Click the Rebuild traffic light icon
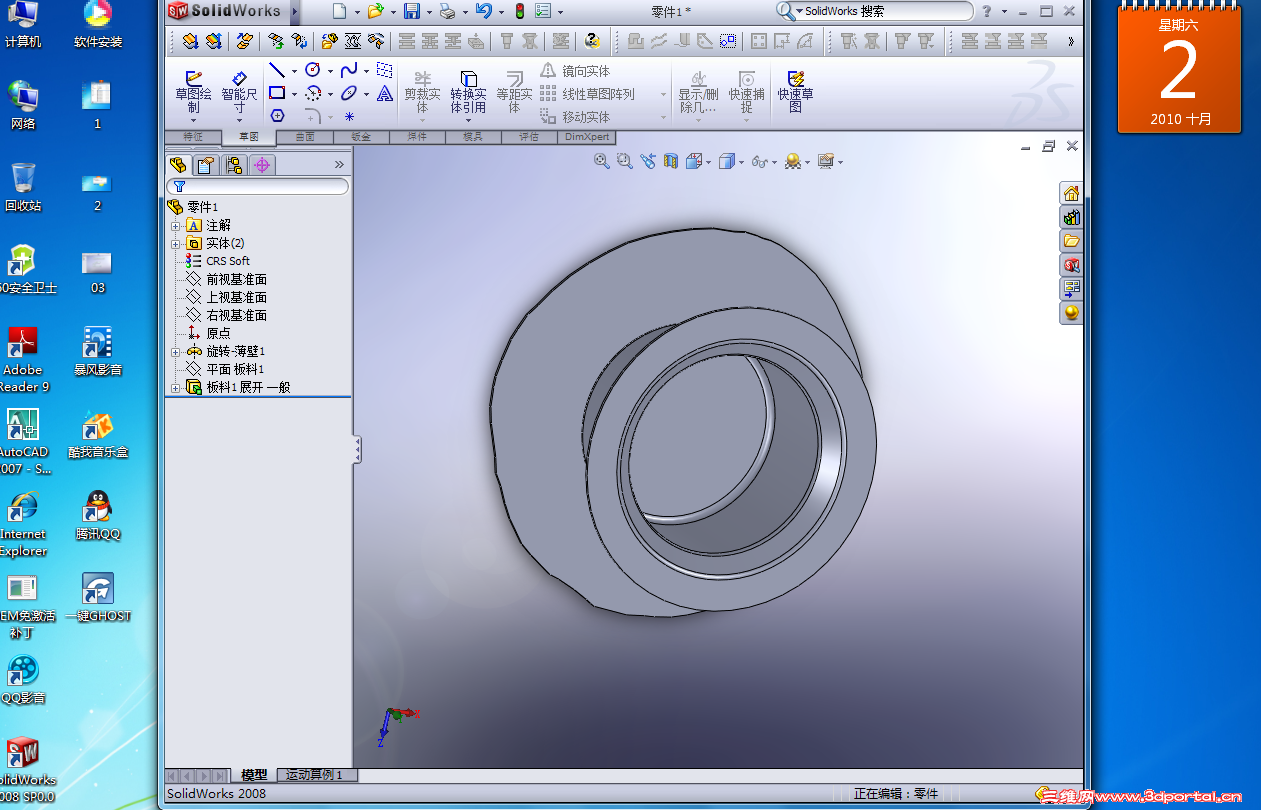 click(519, 11)
